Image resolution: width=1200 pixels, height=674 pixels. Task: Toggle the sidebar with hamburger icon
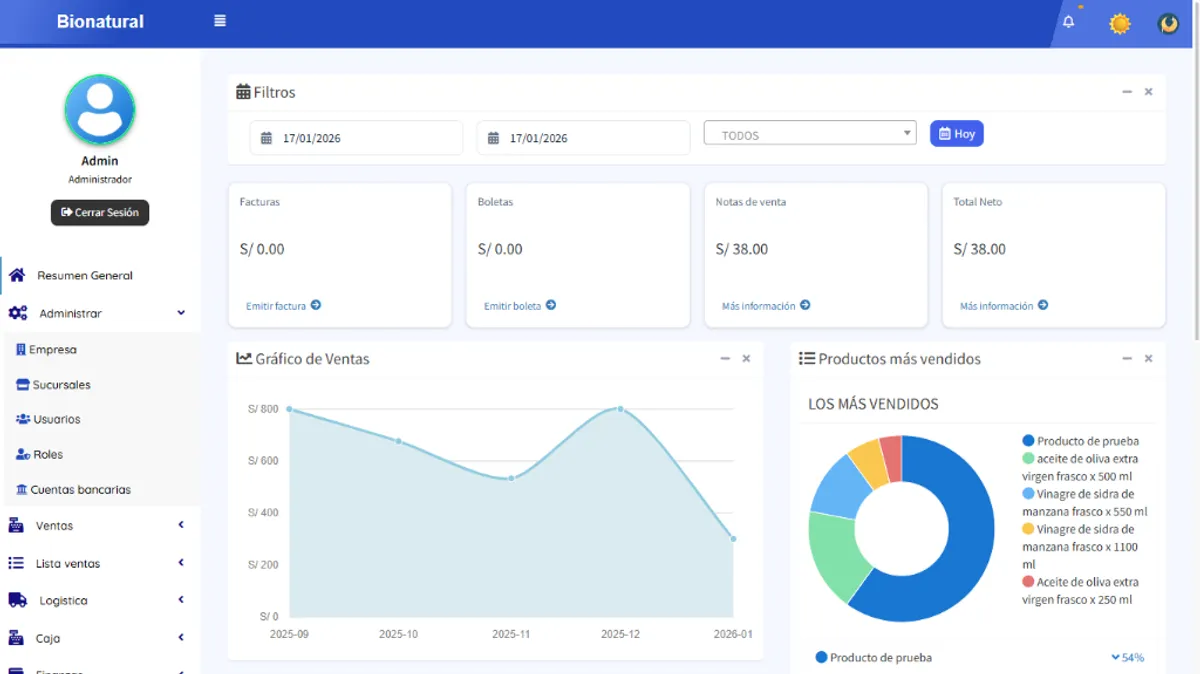click(219, 19)
